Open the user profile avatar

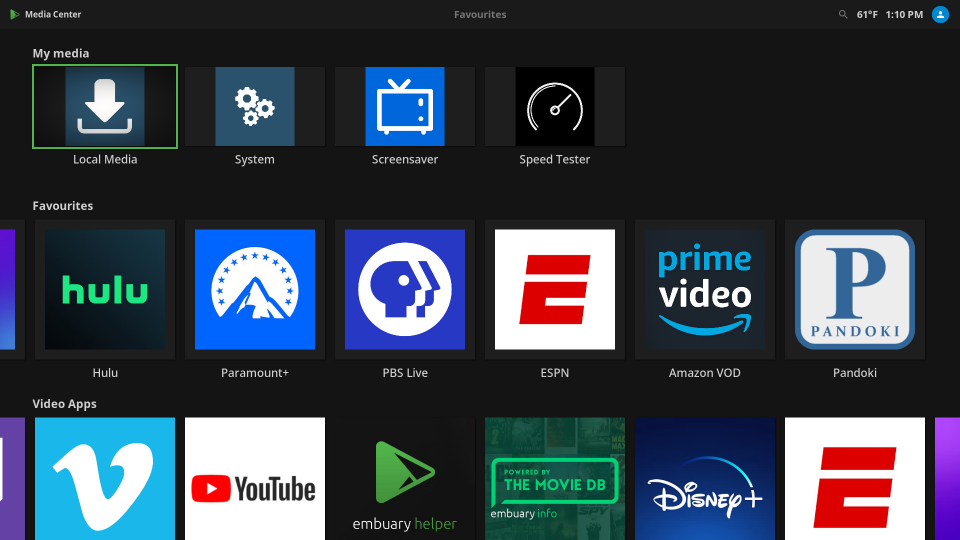[x=940, y=15]
